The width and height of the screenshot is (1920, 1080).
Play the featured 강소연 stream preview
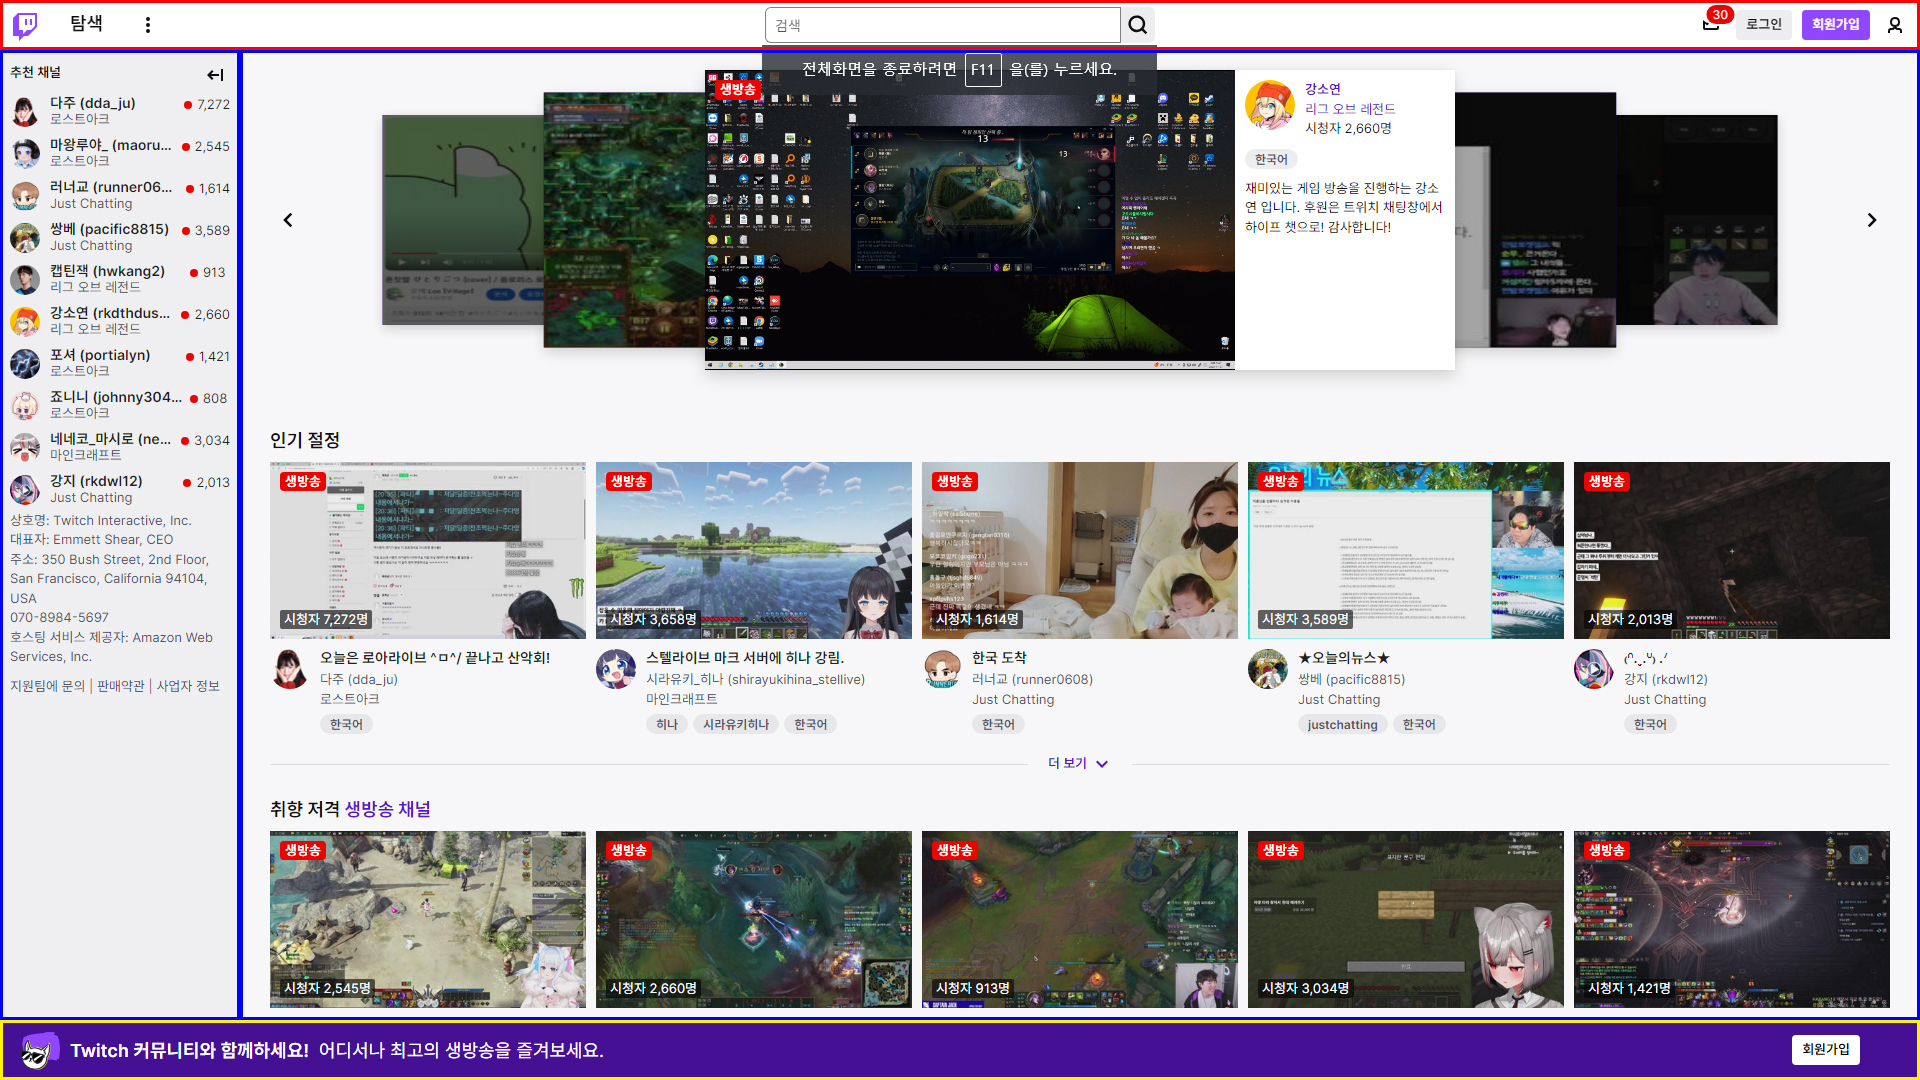tap(970, 220)
